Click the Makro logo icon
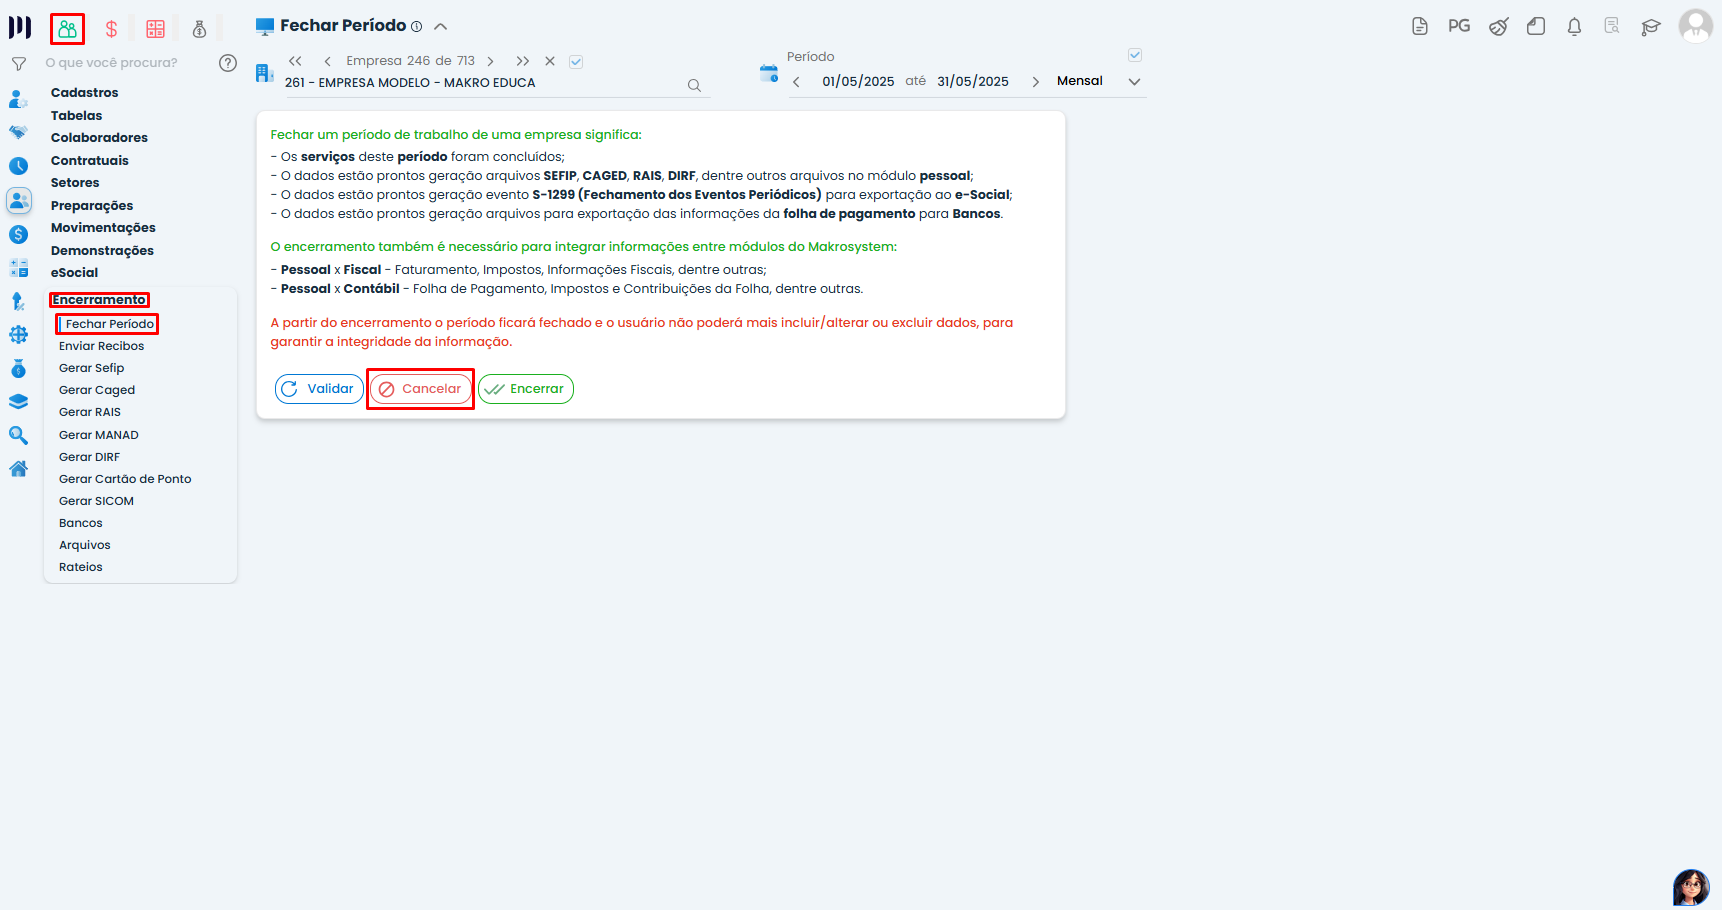This screenshot has height=910, width=1722. point(20,27)
